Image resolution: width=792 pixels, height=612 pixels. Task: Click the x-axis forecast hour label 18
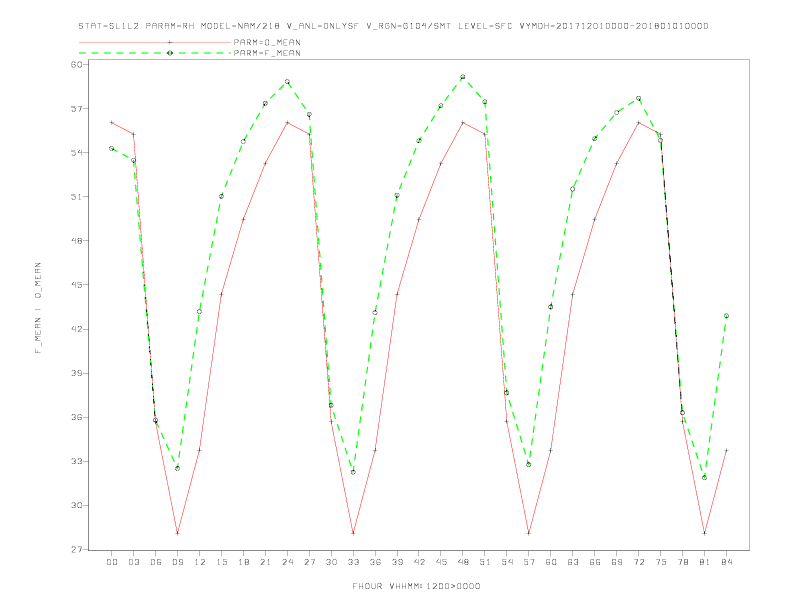pos(243,562)
